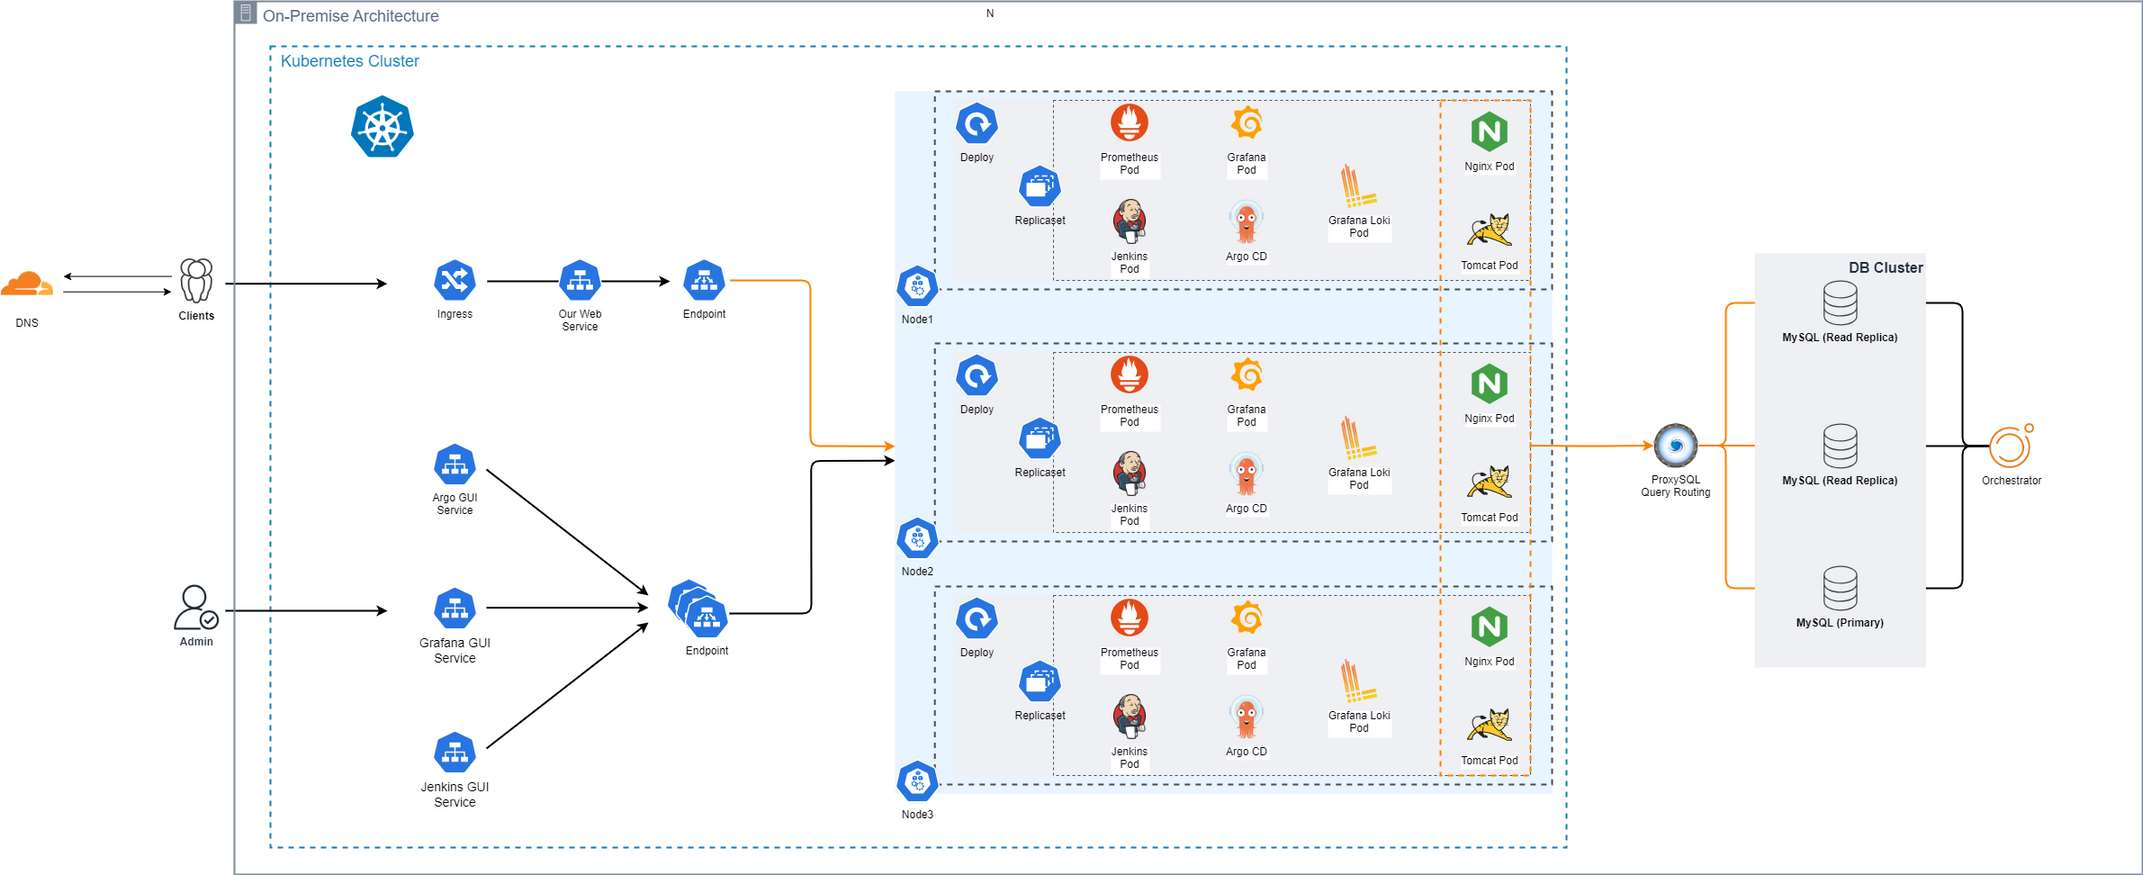Select the Grafana GUI Service icon
2143x875 pixels.
[455, 609]
